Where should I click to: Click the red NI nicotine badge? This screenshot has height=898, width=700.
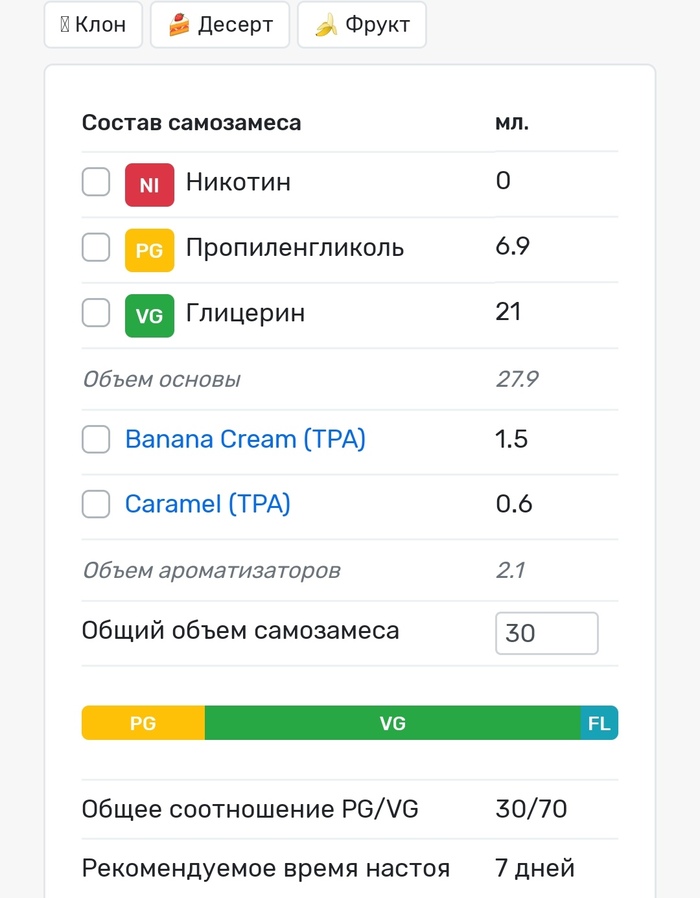tap(150, 184)
